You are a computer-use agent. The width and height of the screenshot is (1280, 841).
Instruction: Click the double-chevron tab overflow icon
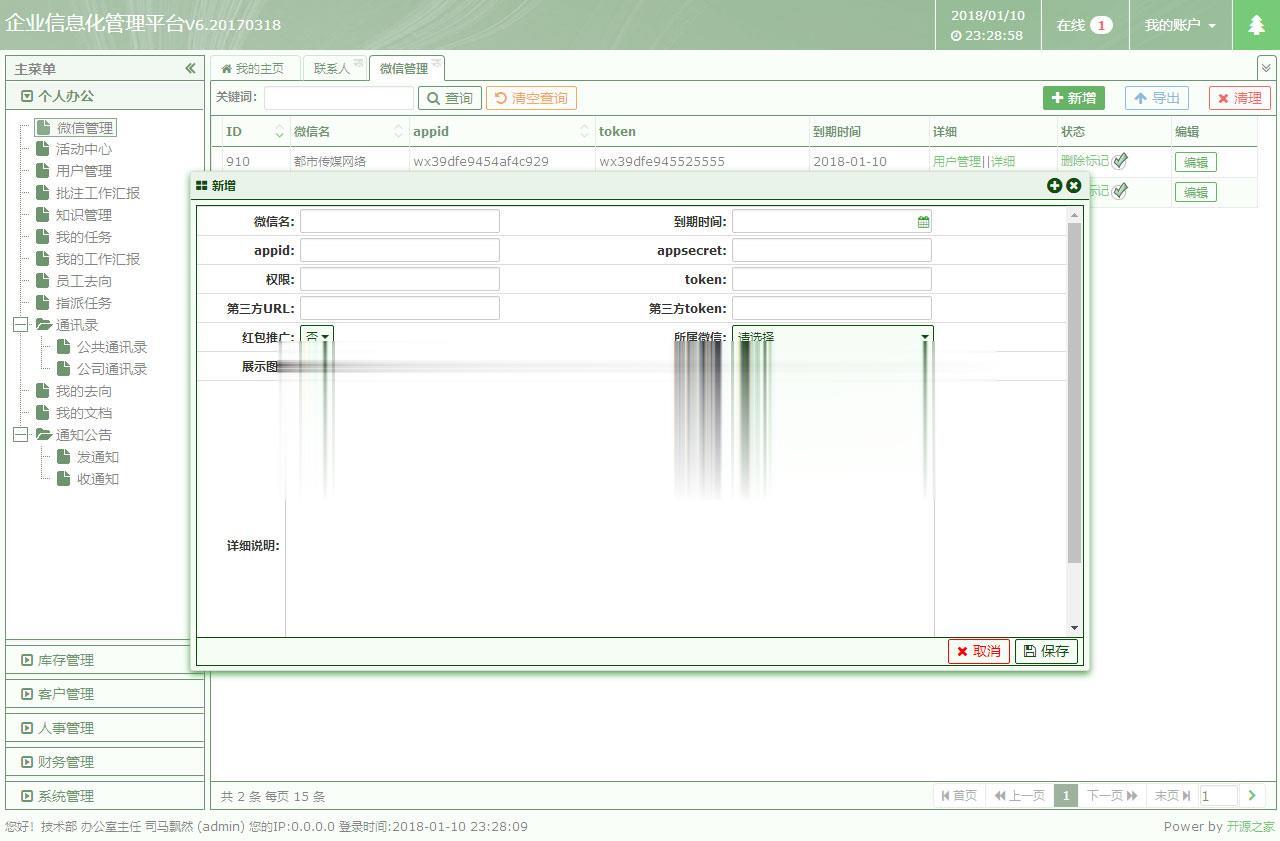1266,68
